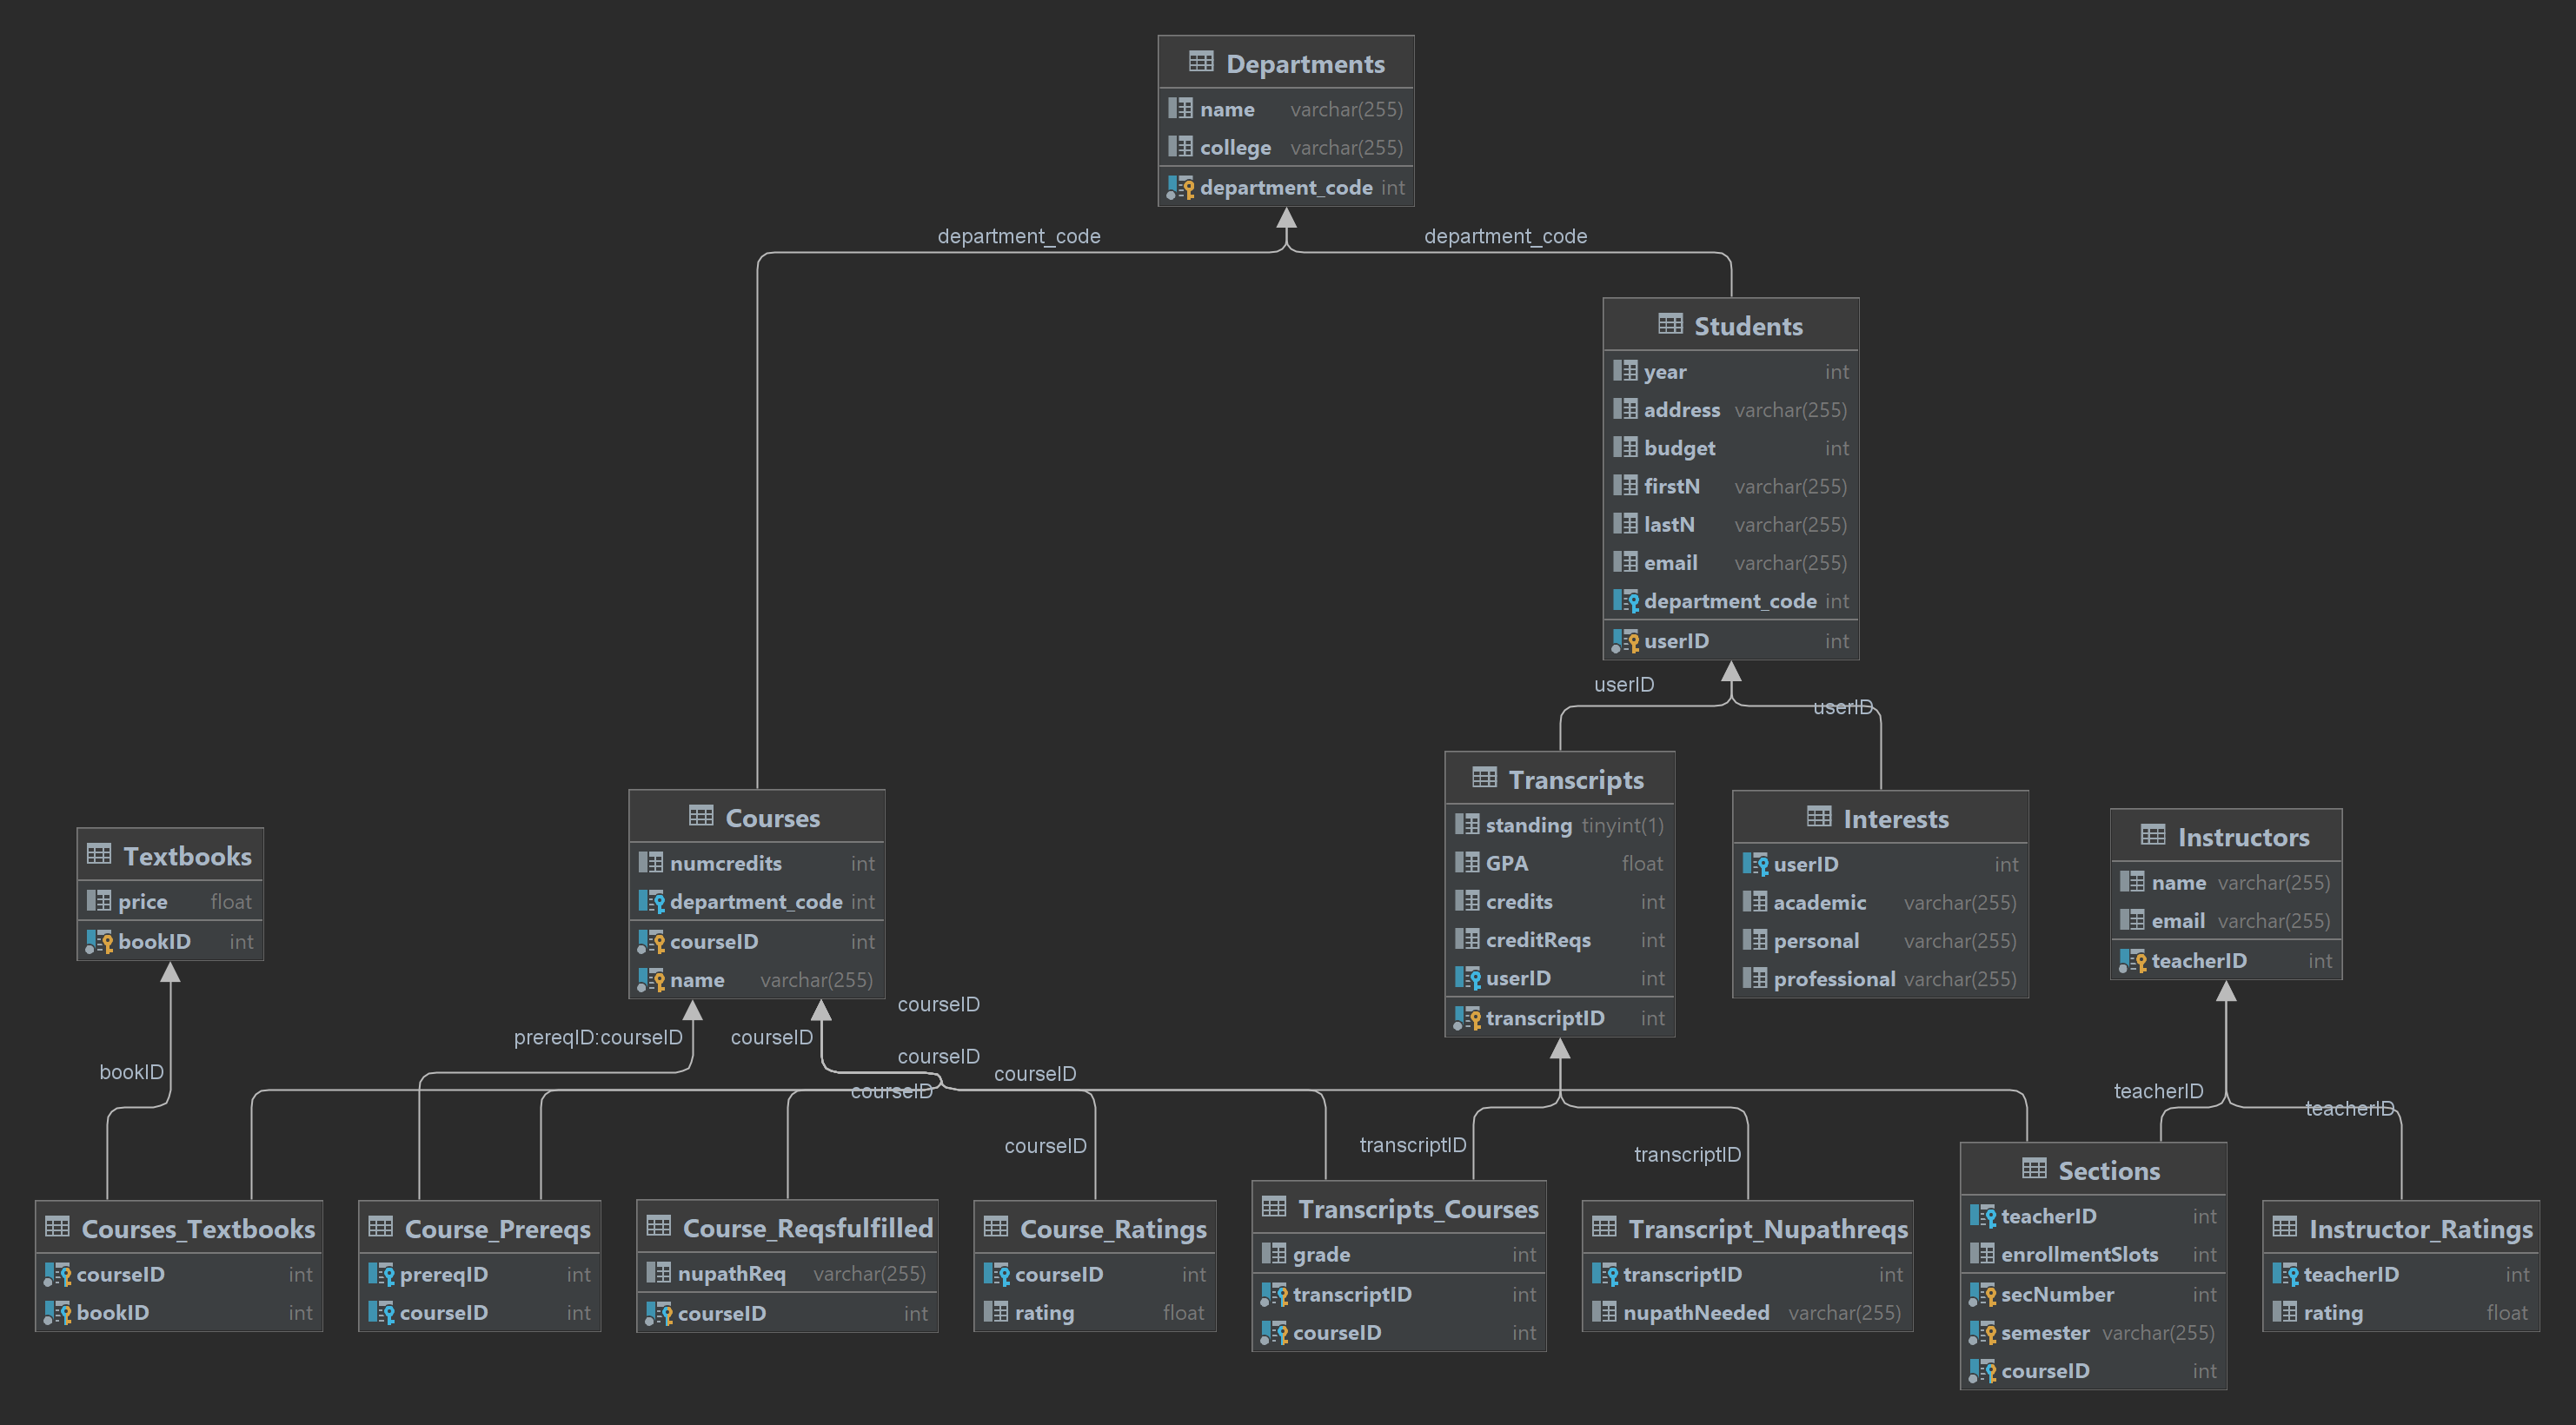The height and width of the screenshot is (1425, 2576).
Task: Click the key icon beside bookID in Textbooks
Action: (99, 941)
